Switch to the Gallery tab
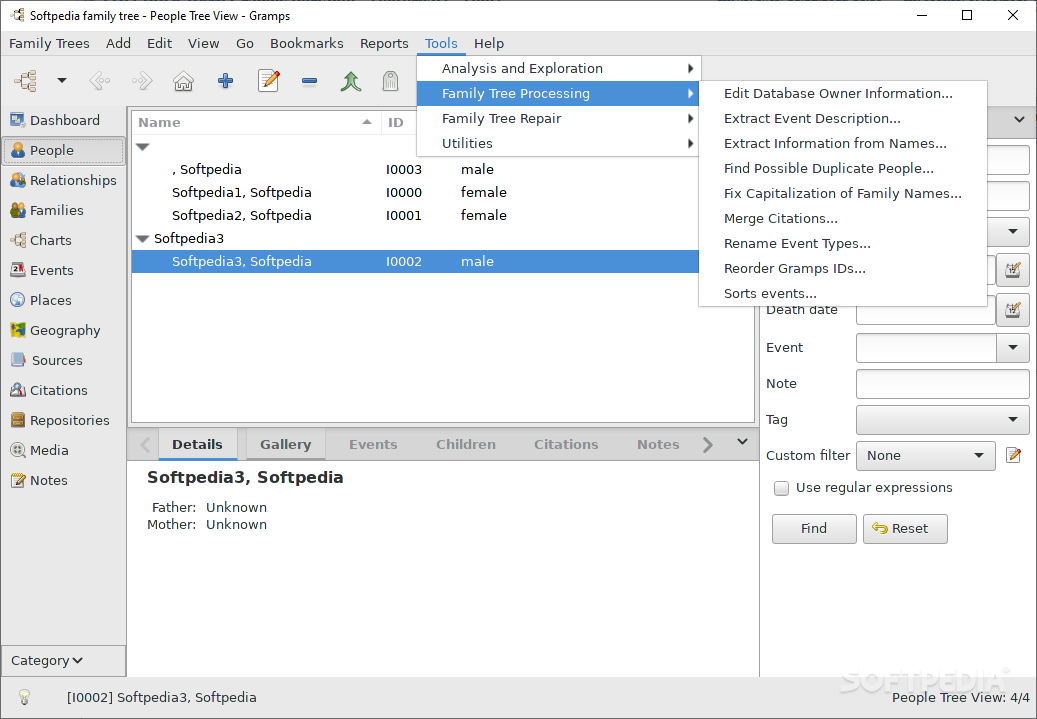 [x=285, y=444]
